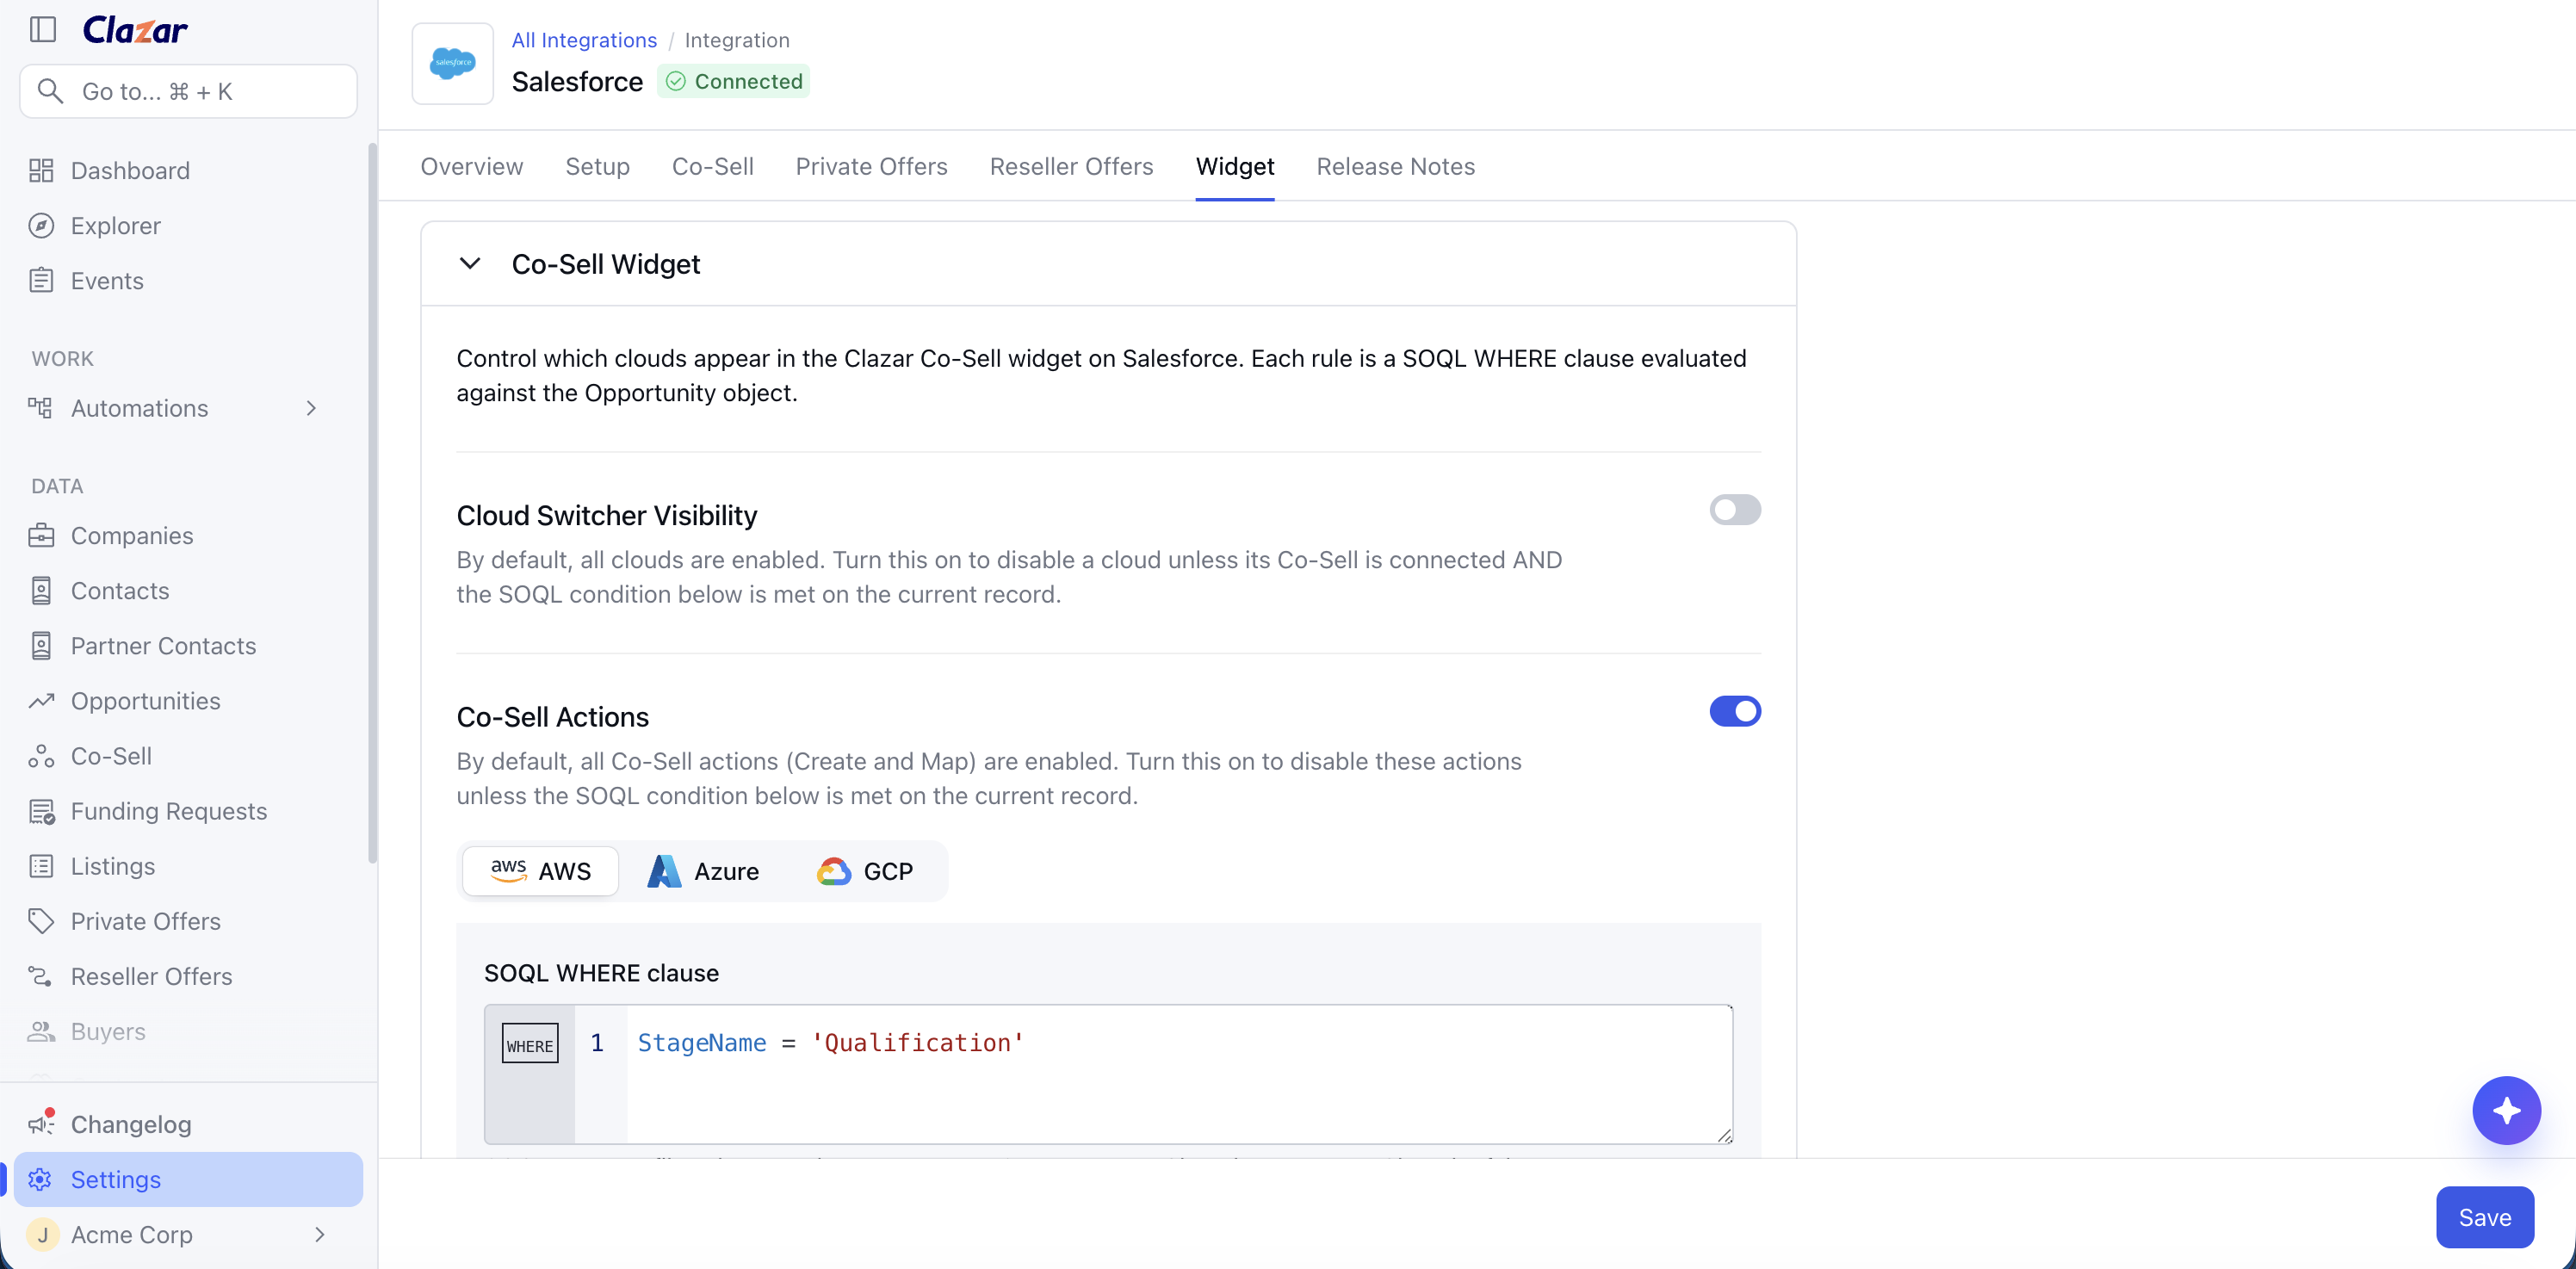The width and height of the screenshot is (2576, 1269).
Task: Click the Acme Corp avatar
Action: (x=42, y=1234)
